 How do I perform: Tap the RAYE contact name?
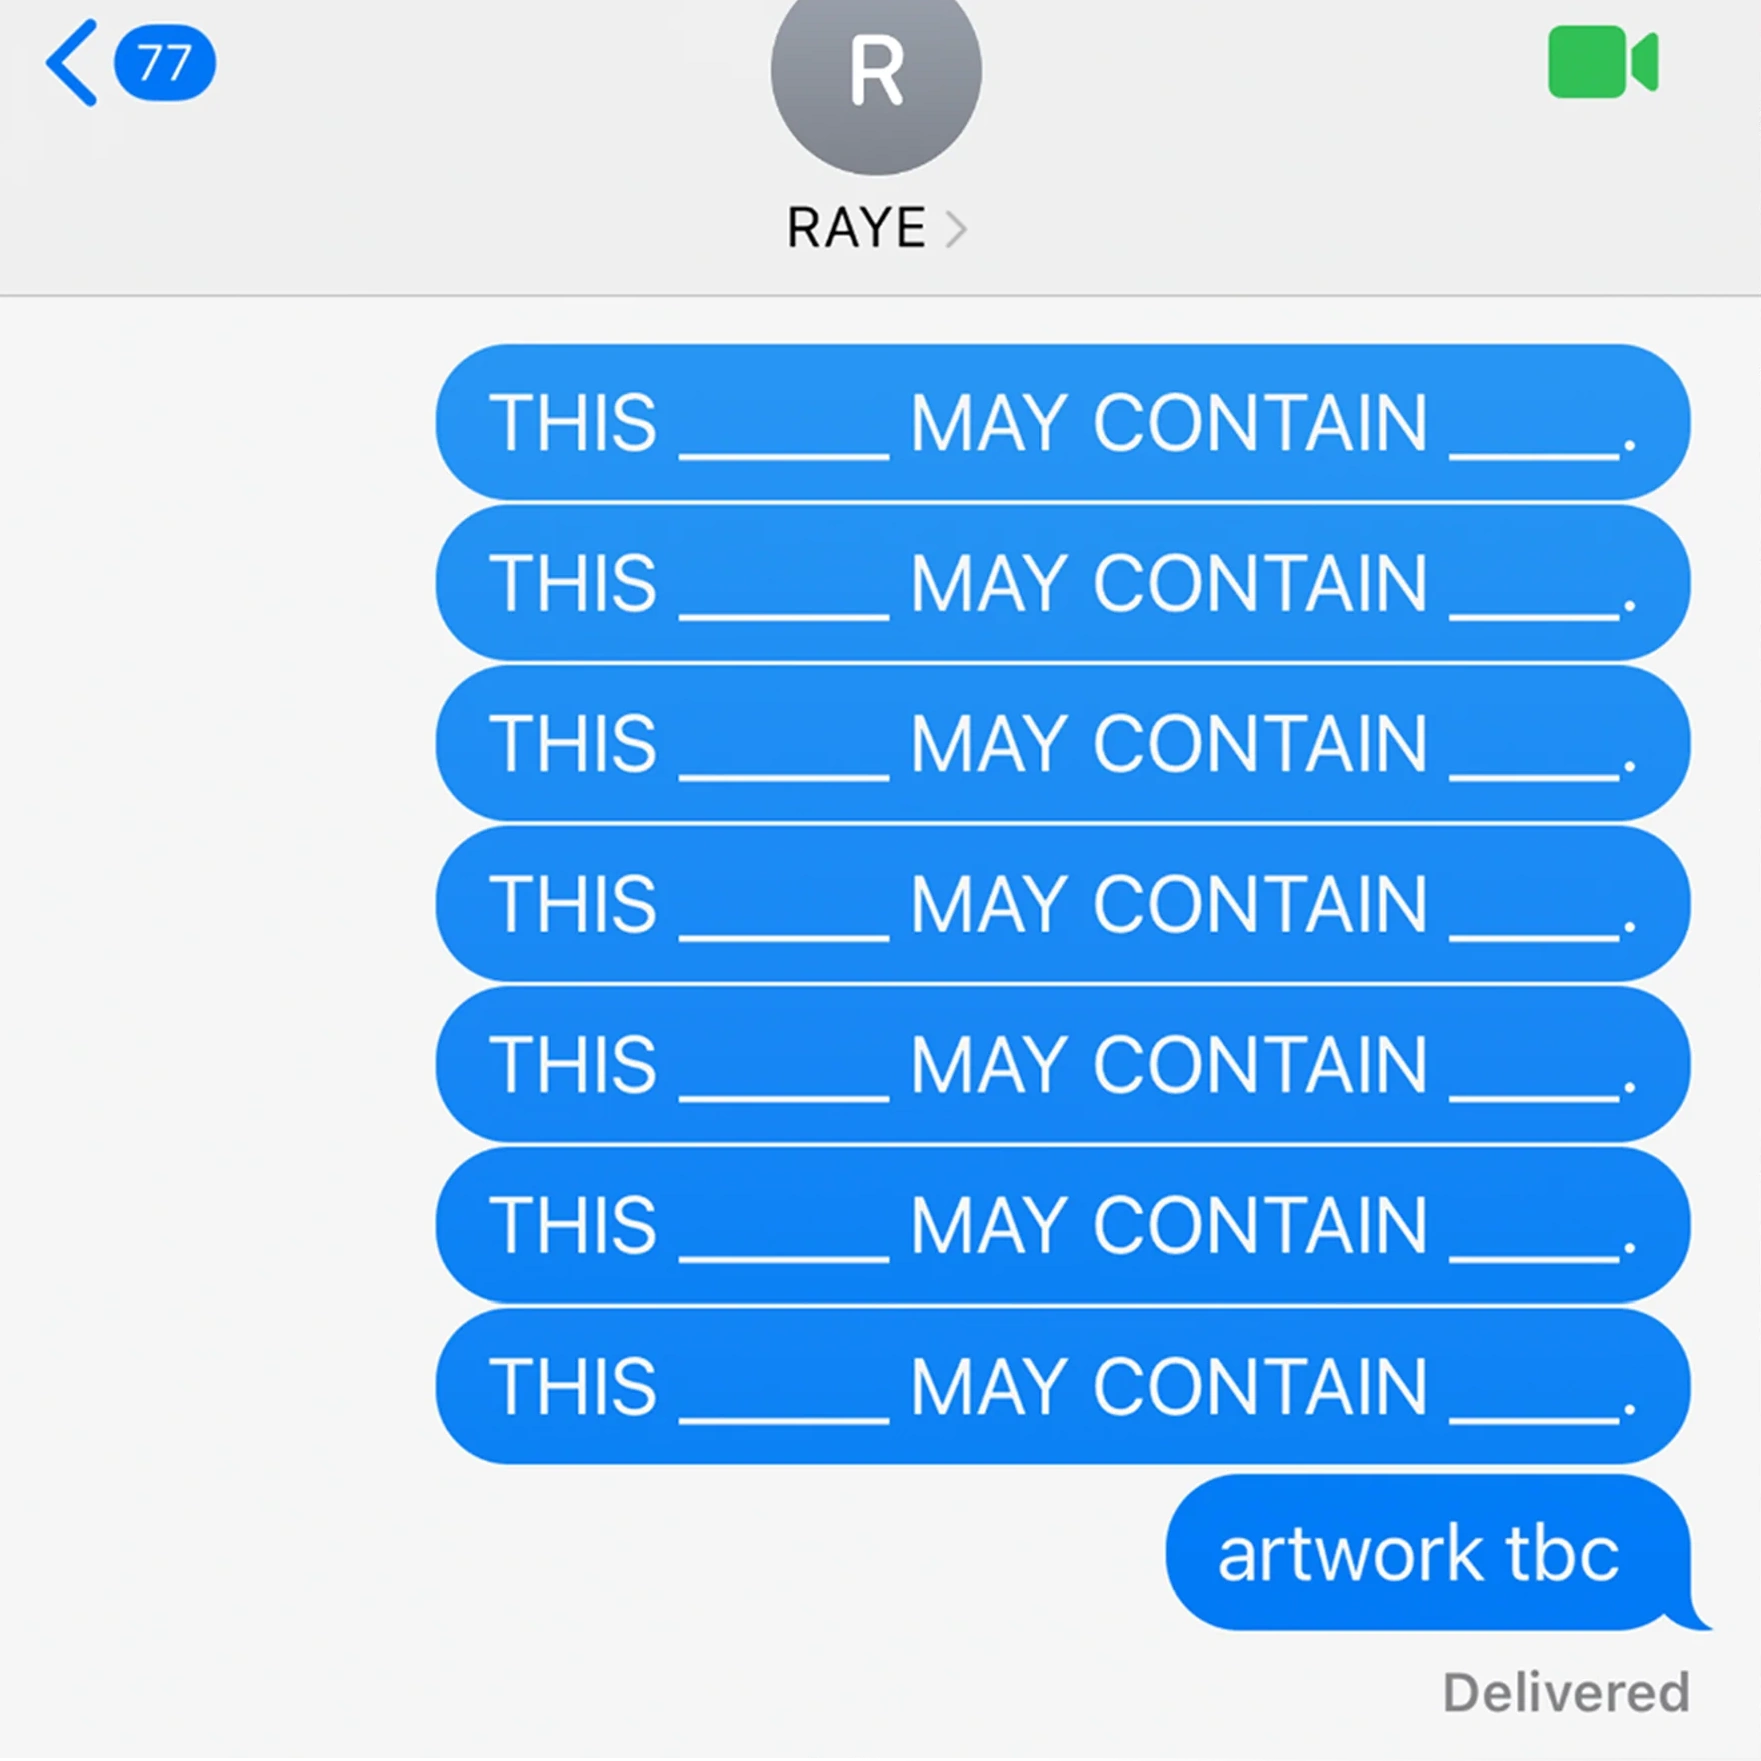(856, 228)
